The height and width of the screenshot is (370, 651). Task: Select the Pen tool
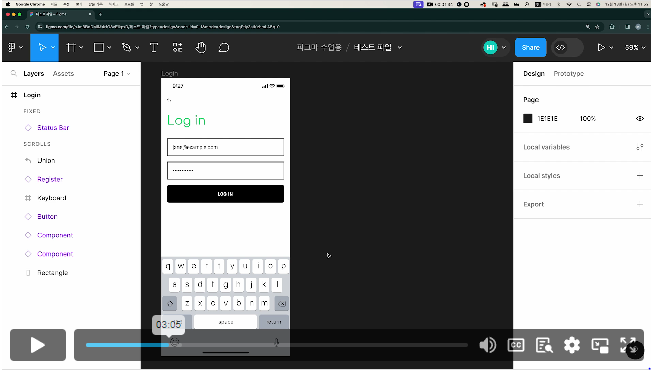tap(126, 48)
